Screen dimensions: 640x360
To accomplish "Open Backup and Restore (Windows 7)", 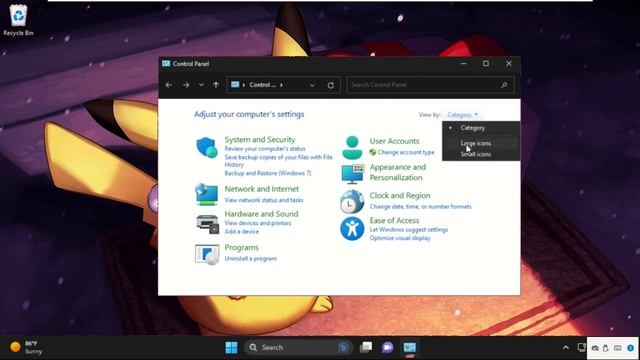I will click(268, 173).
